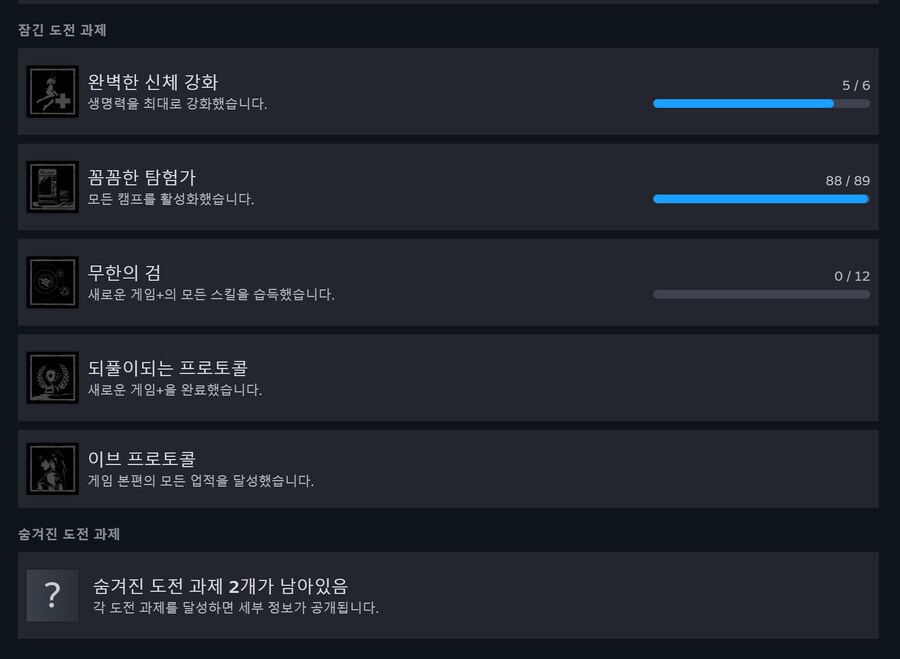Click the empty 0/12 progress bar
Screen dimensions: 900x659
point(761,294)
